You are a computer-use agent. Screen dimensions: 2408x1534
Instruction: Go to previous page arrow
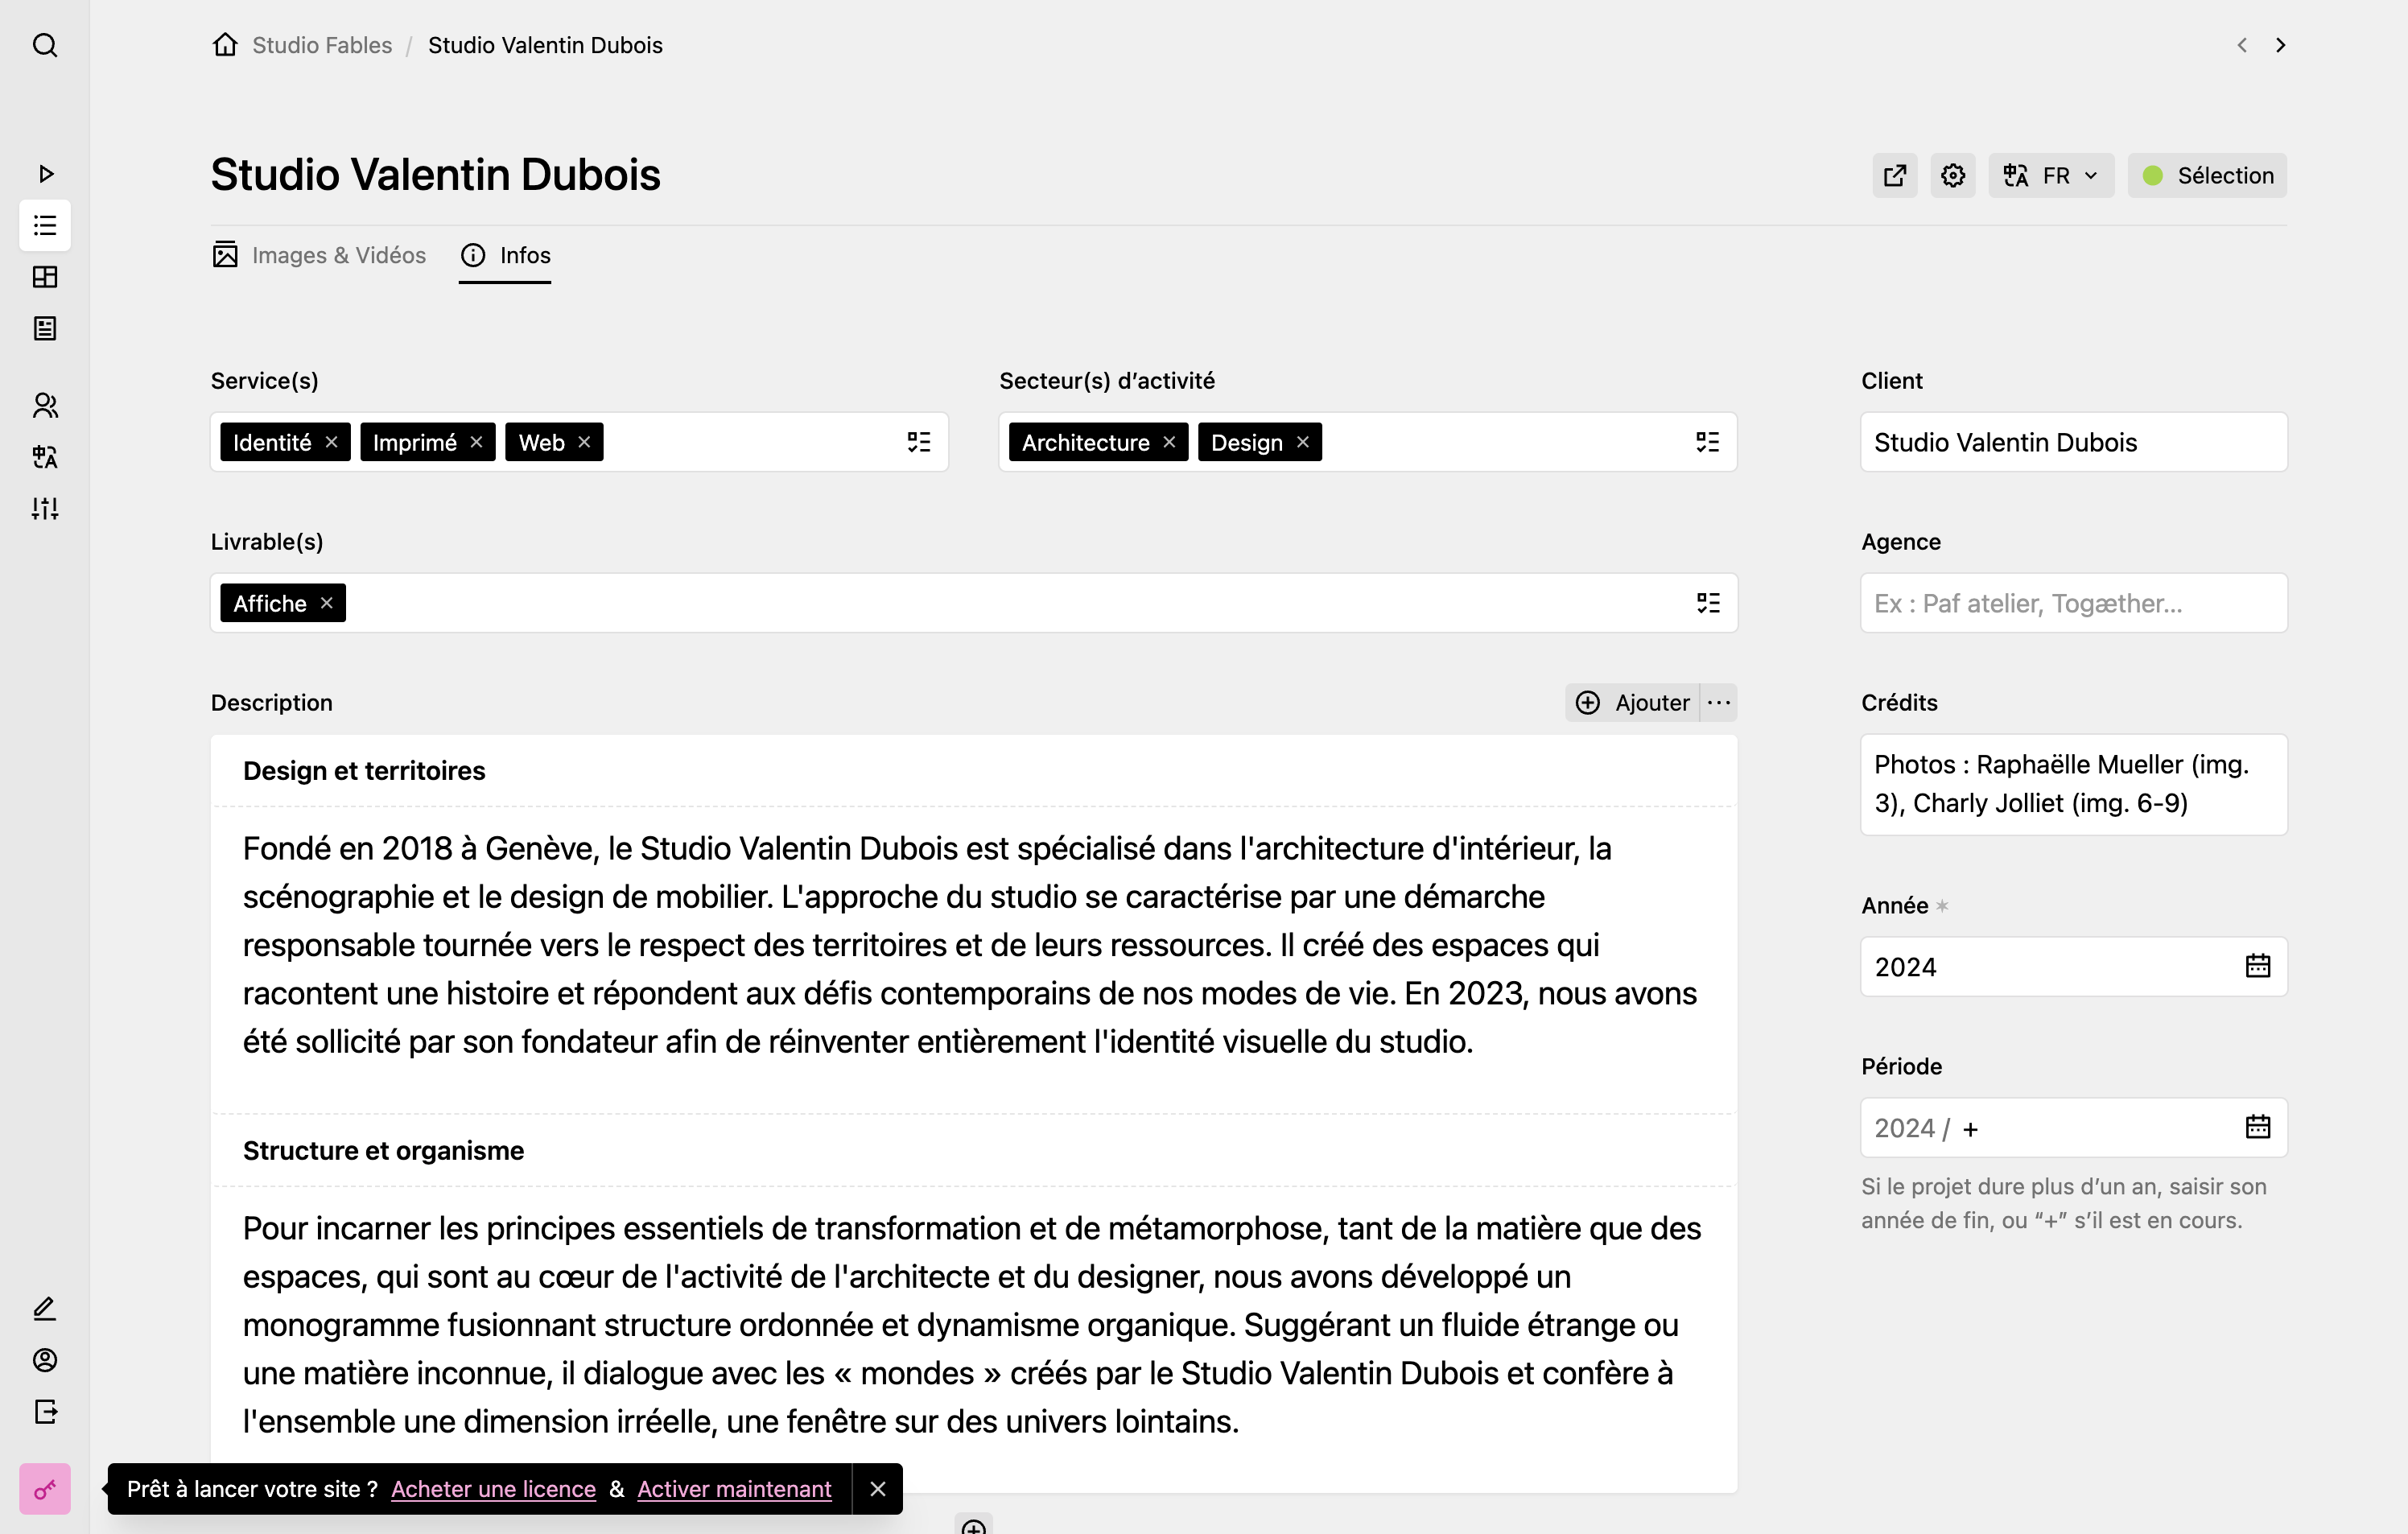(x=2242, y=45)
